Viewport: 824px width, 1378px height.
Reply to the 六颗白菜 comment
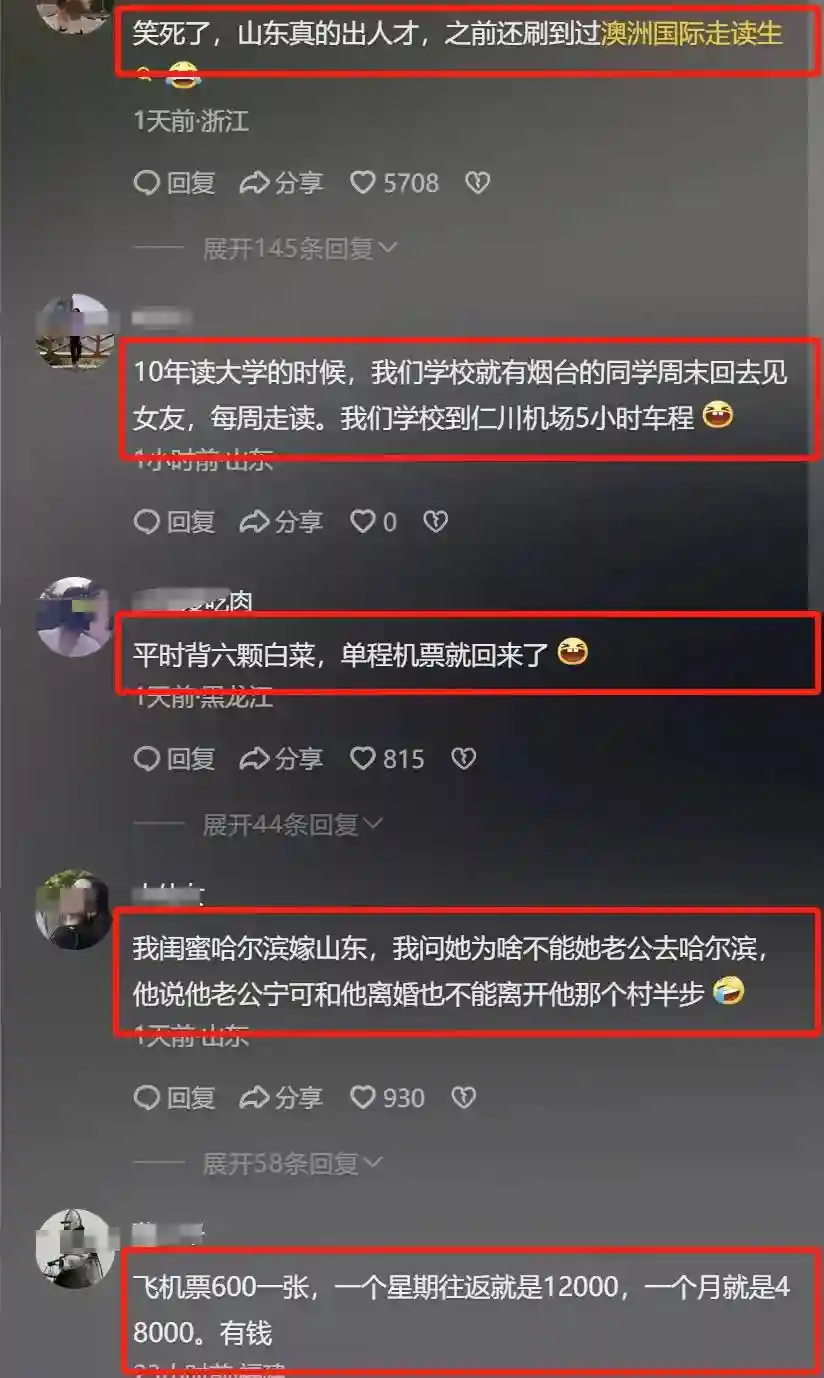tap(174, 759)
